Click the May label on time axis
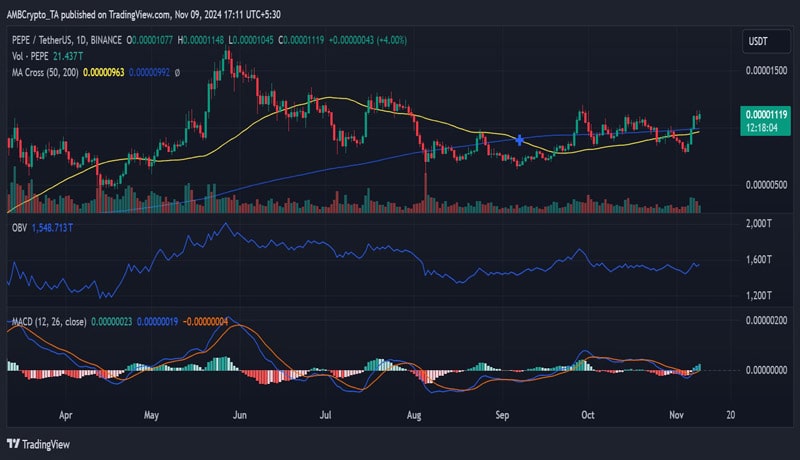The image size is (800, 460). point(151,415)
